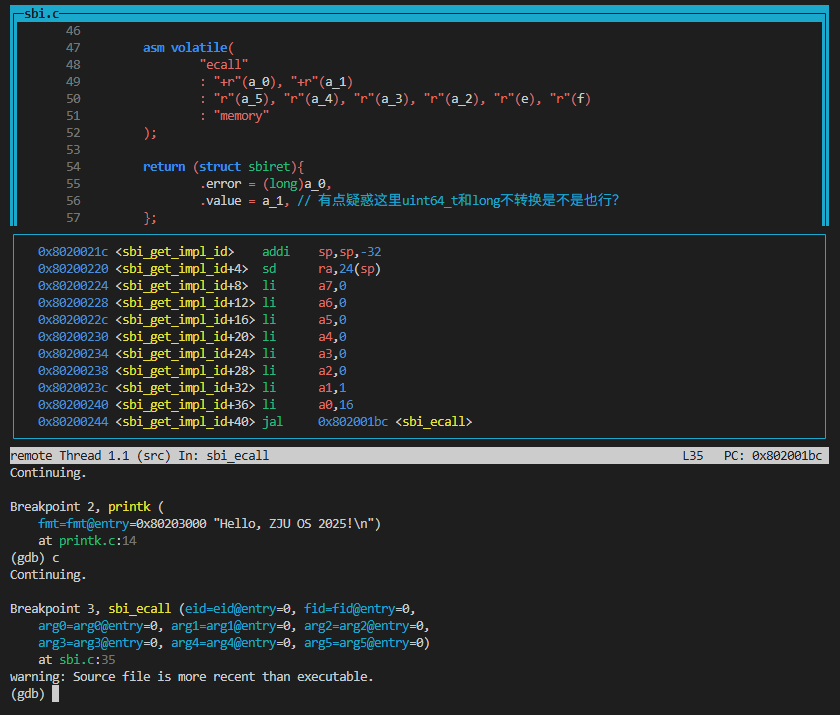Click line 50 listing "r"(a_5) inputs
The image size is (840, 715).
pyautogui.click(x=395, y=99)
